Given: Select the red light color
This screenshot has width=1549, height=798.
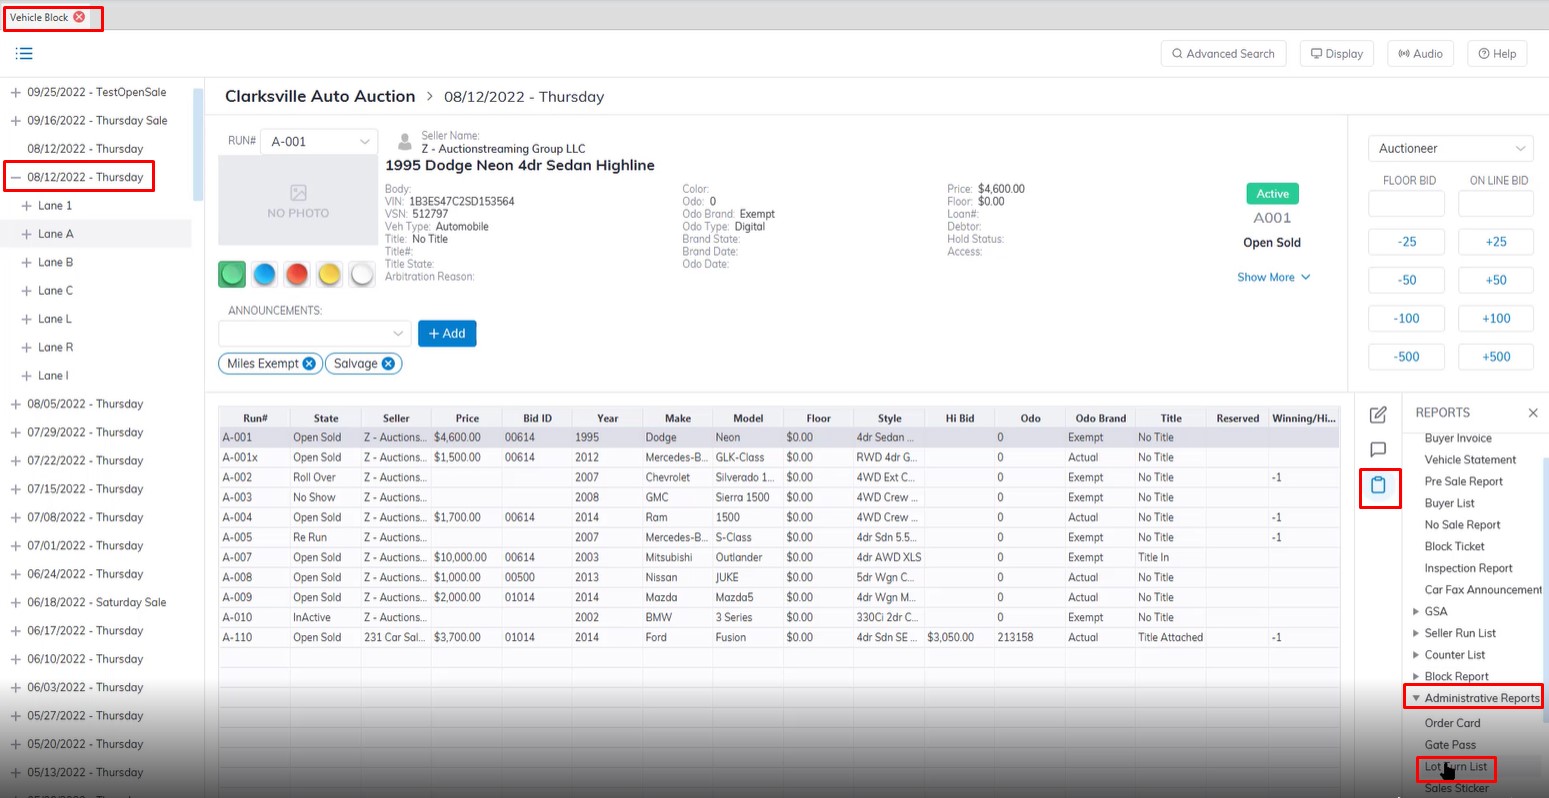Looking at the screenshot, I should pyautogui.click(x=297, y=274).
